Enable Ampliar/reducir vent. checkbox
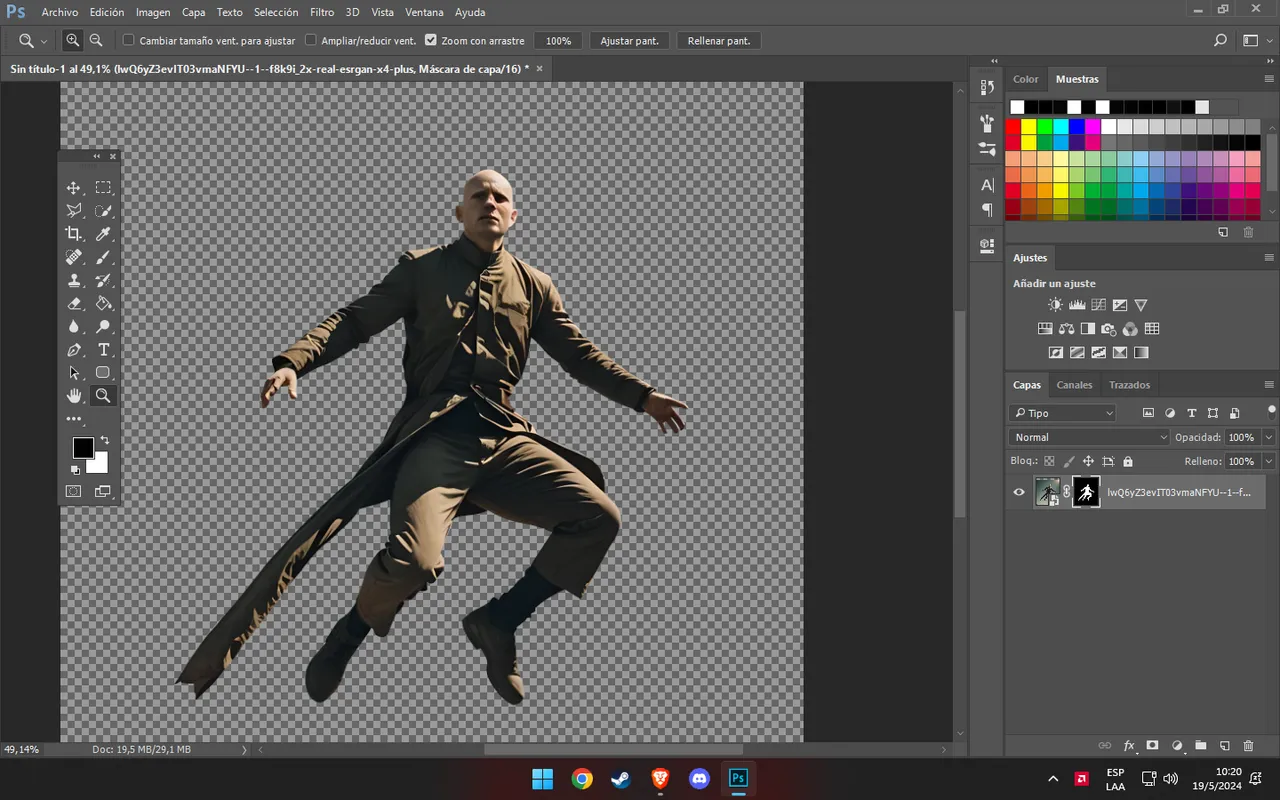This screenshot has height=800, width=1280. point(311,40)
